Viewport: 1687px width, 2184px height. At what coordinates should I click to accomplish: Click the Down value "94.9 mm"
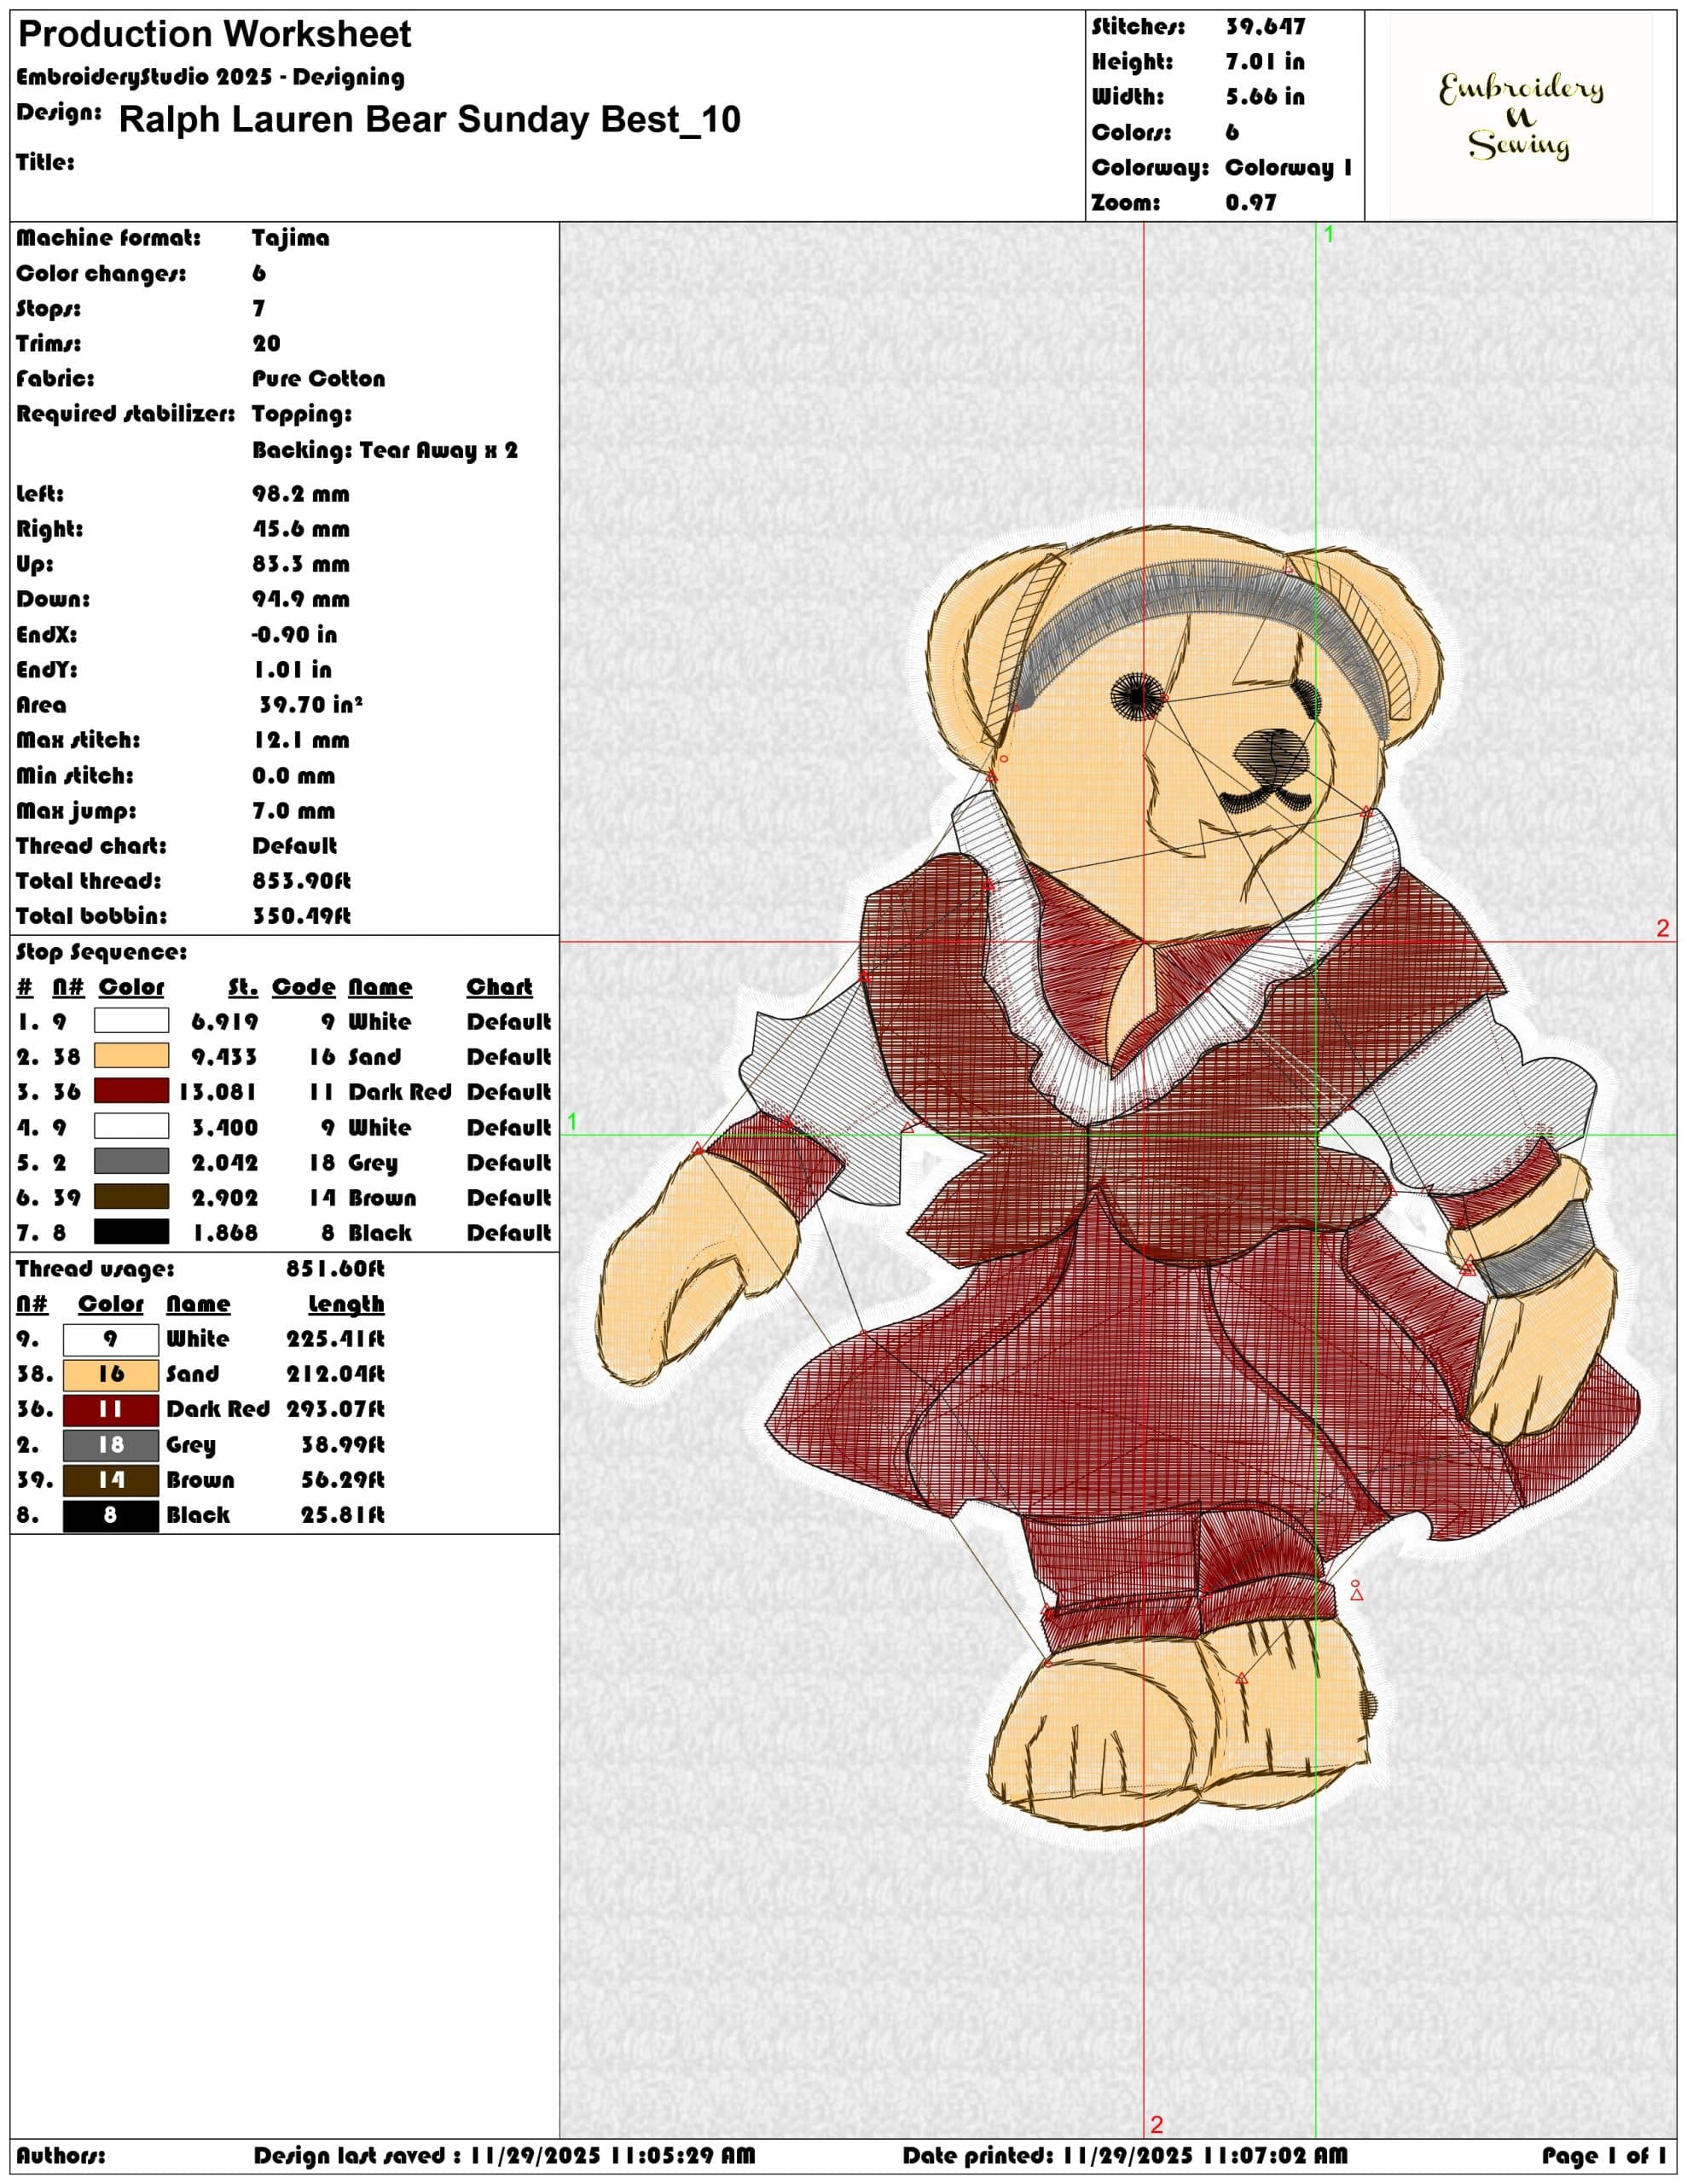pyautogui.click(x=300, y=599)
